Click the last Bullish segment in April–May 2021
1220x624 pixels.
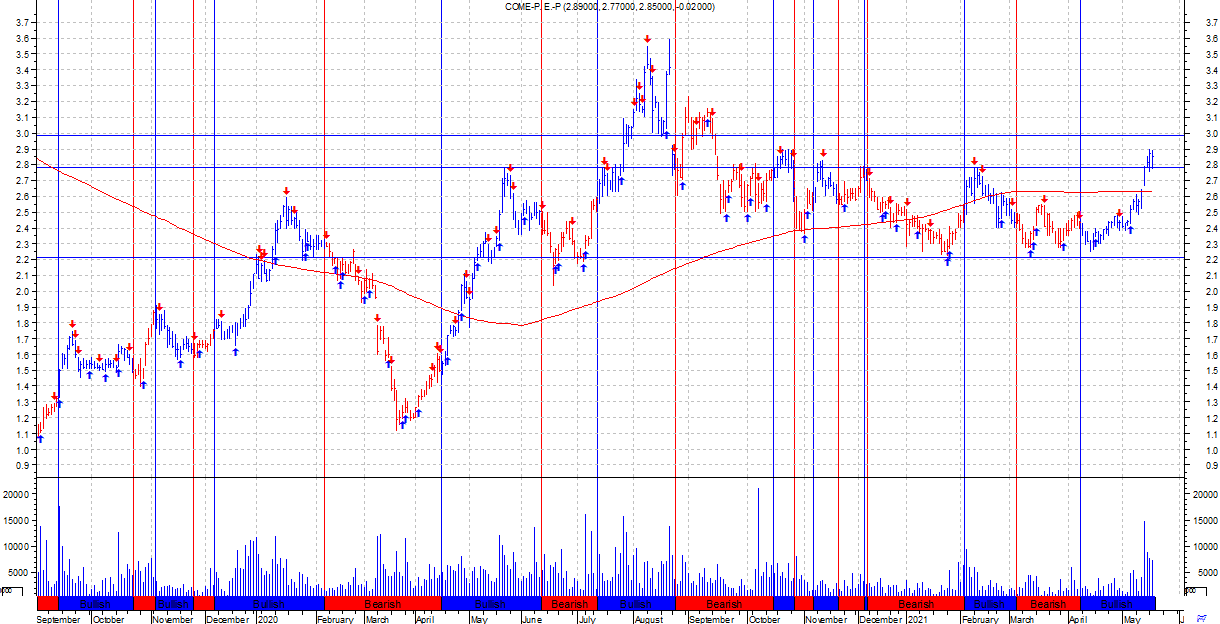coord(1117,603)
